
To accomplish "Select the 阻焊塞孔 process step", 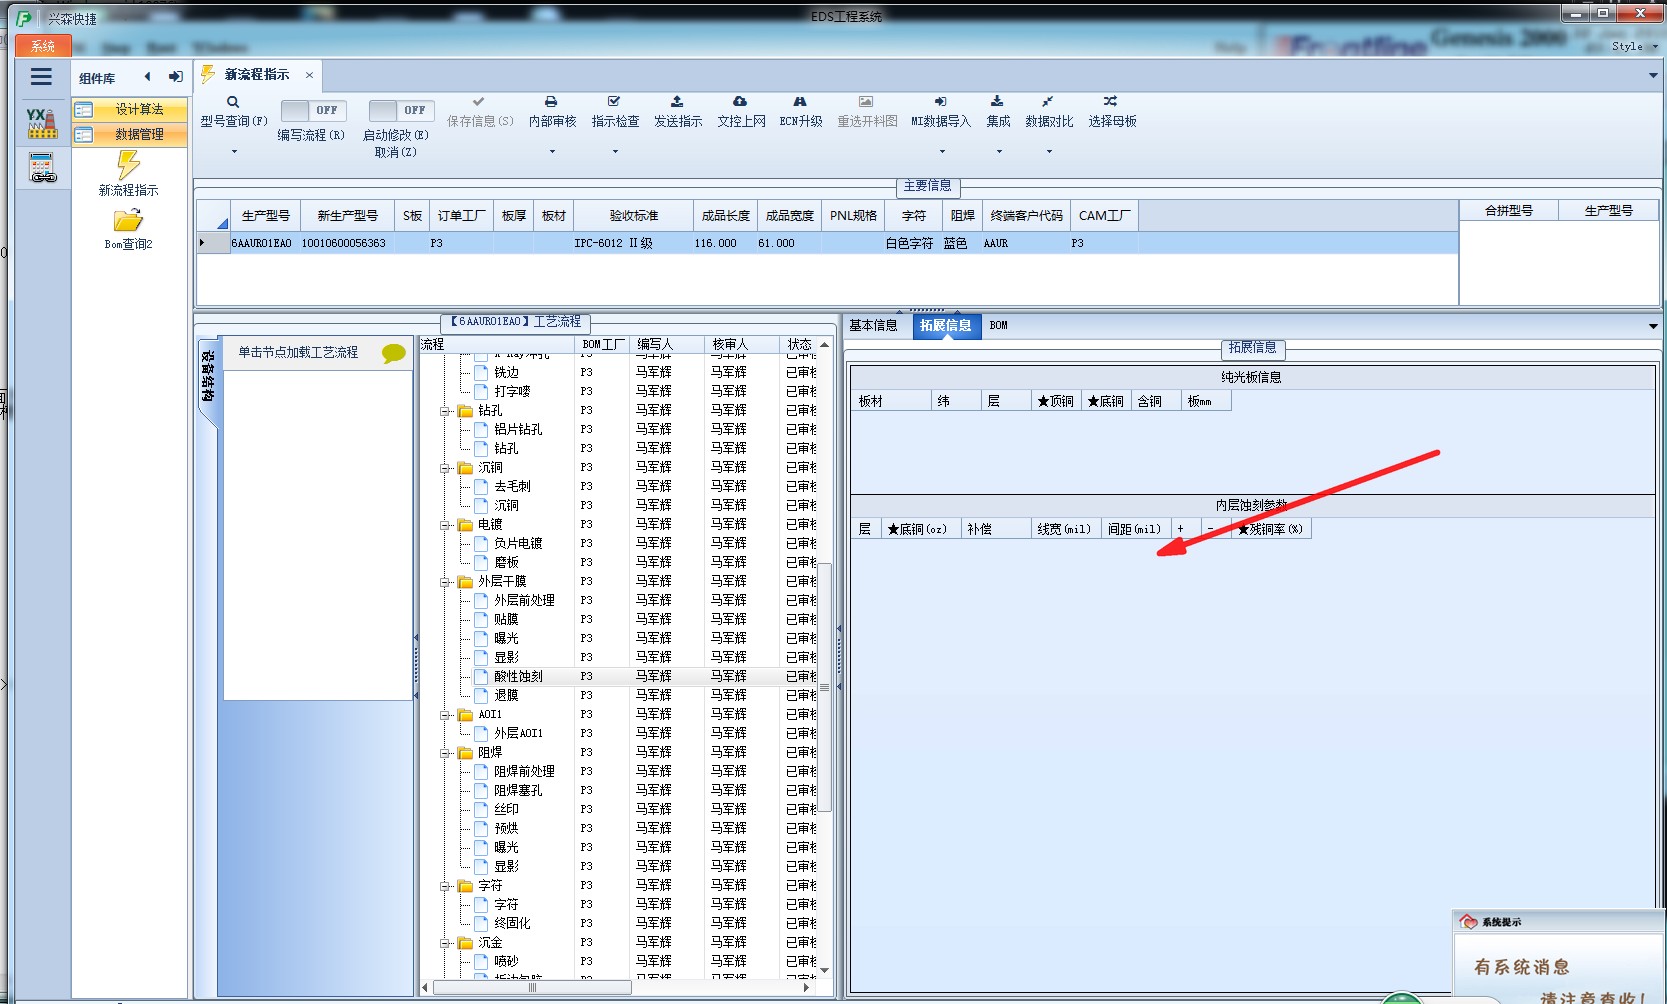I will point(518,791).
